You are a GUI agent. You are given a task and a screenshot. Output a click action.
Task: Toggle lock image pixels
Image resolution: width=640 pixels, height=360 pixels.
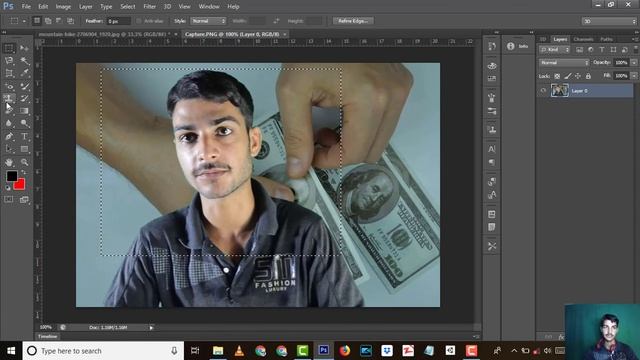click(x=568, y=76)
